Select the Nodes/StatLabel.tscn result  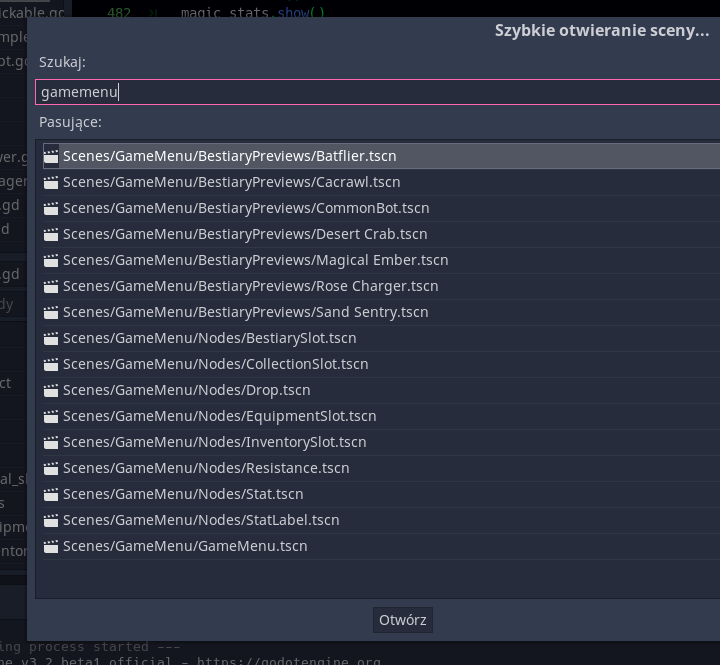pyautogui.click(x=381, y=520)
